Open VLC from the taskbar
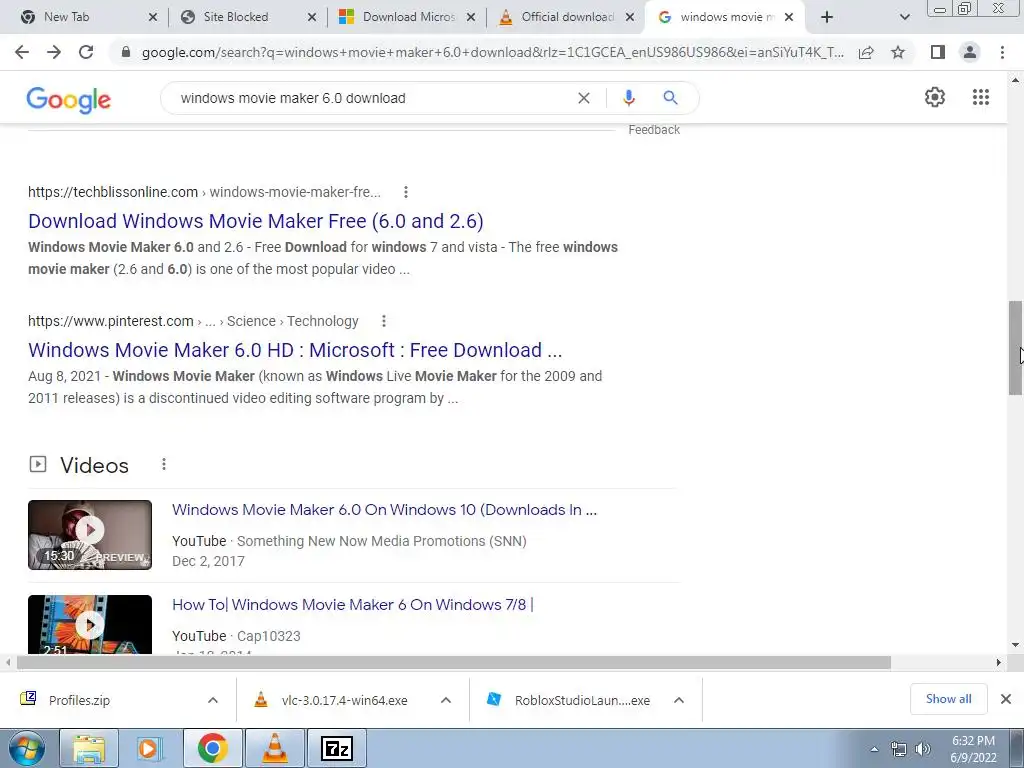 point(274,748)
